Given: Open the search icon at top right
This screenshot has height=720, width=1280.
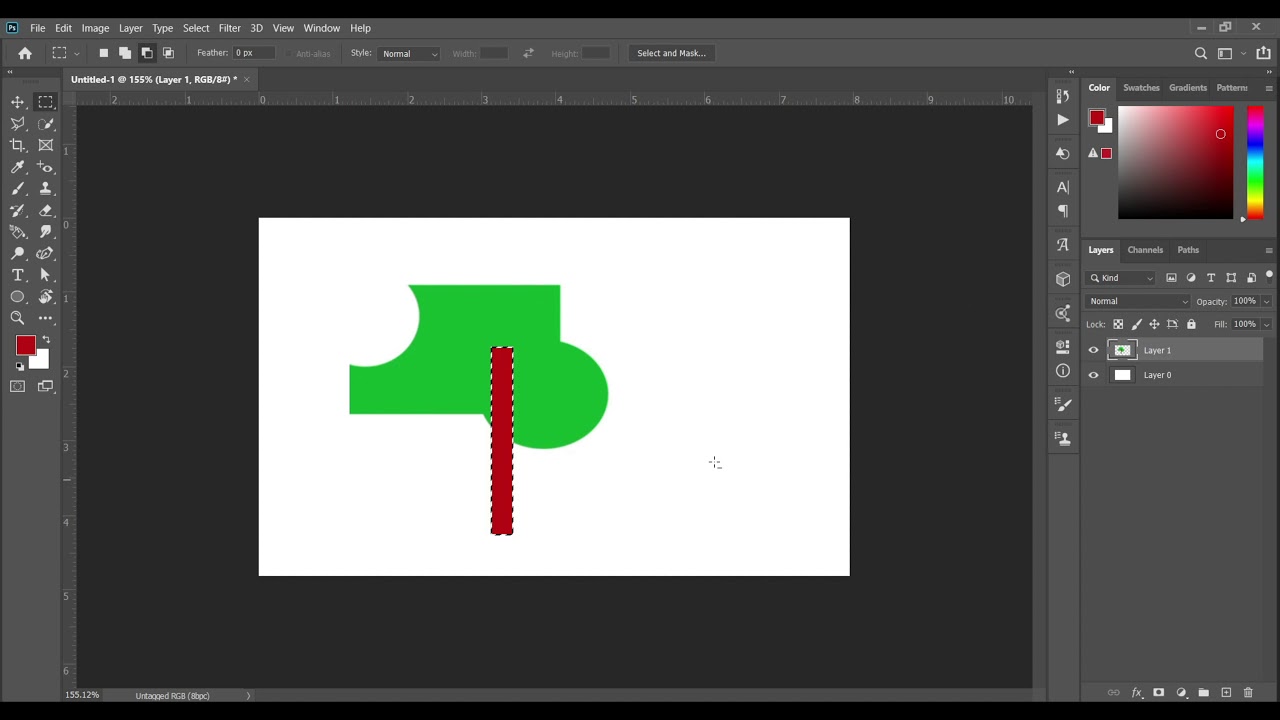Looking at the screenshot, I should point(1201,53).
